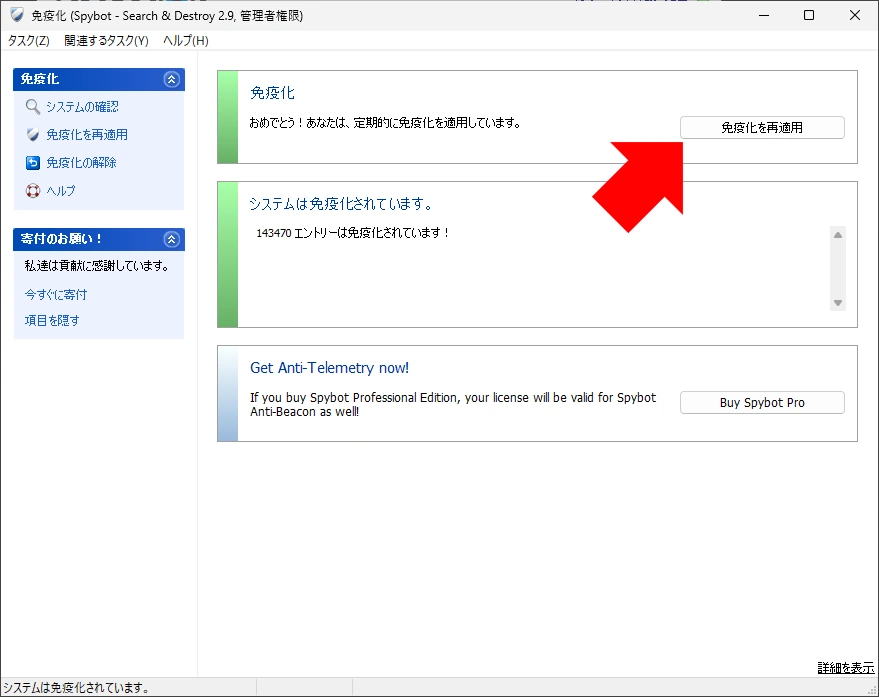Viewport: 879px width, 697px height.
Task: Click the 詳細を表示 link at bottom right
Action: point(845,667)
